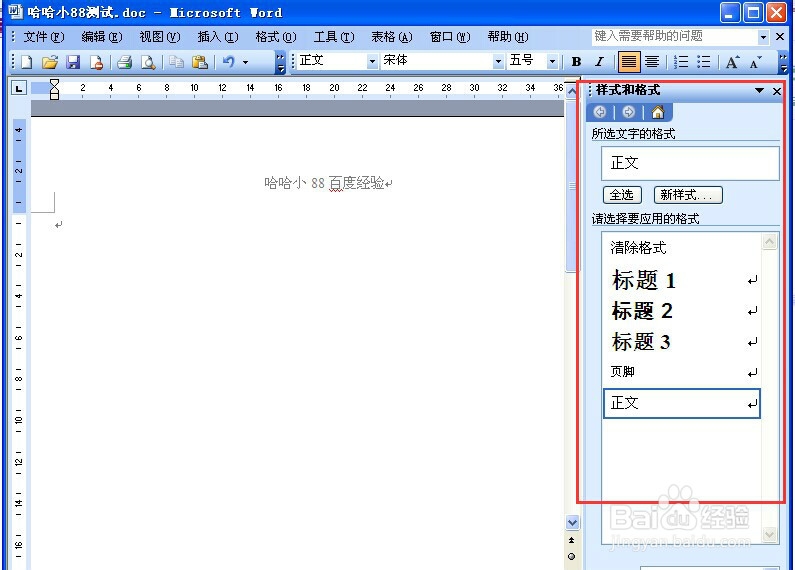Open the 格式 menu
This screenshot has height=570, width=795.
click(276, 37)
